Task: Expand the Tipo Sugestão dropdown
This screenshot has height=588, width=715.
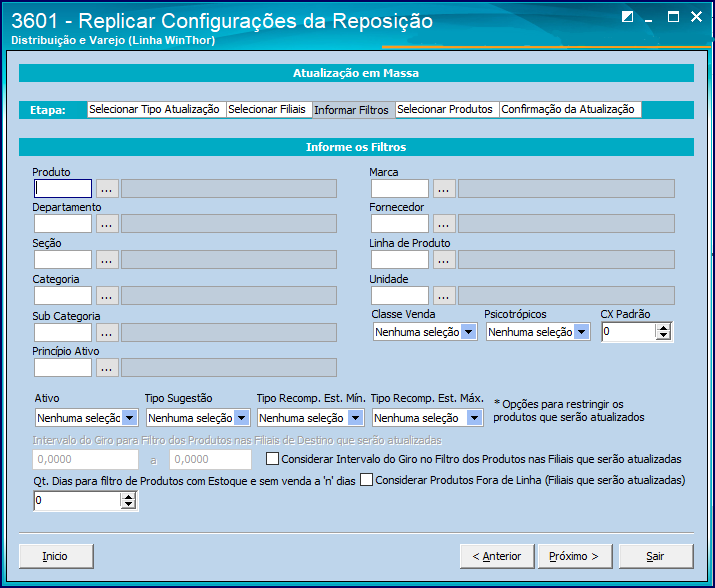Action: pos(242,418)
